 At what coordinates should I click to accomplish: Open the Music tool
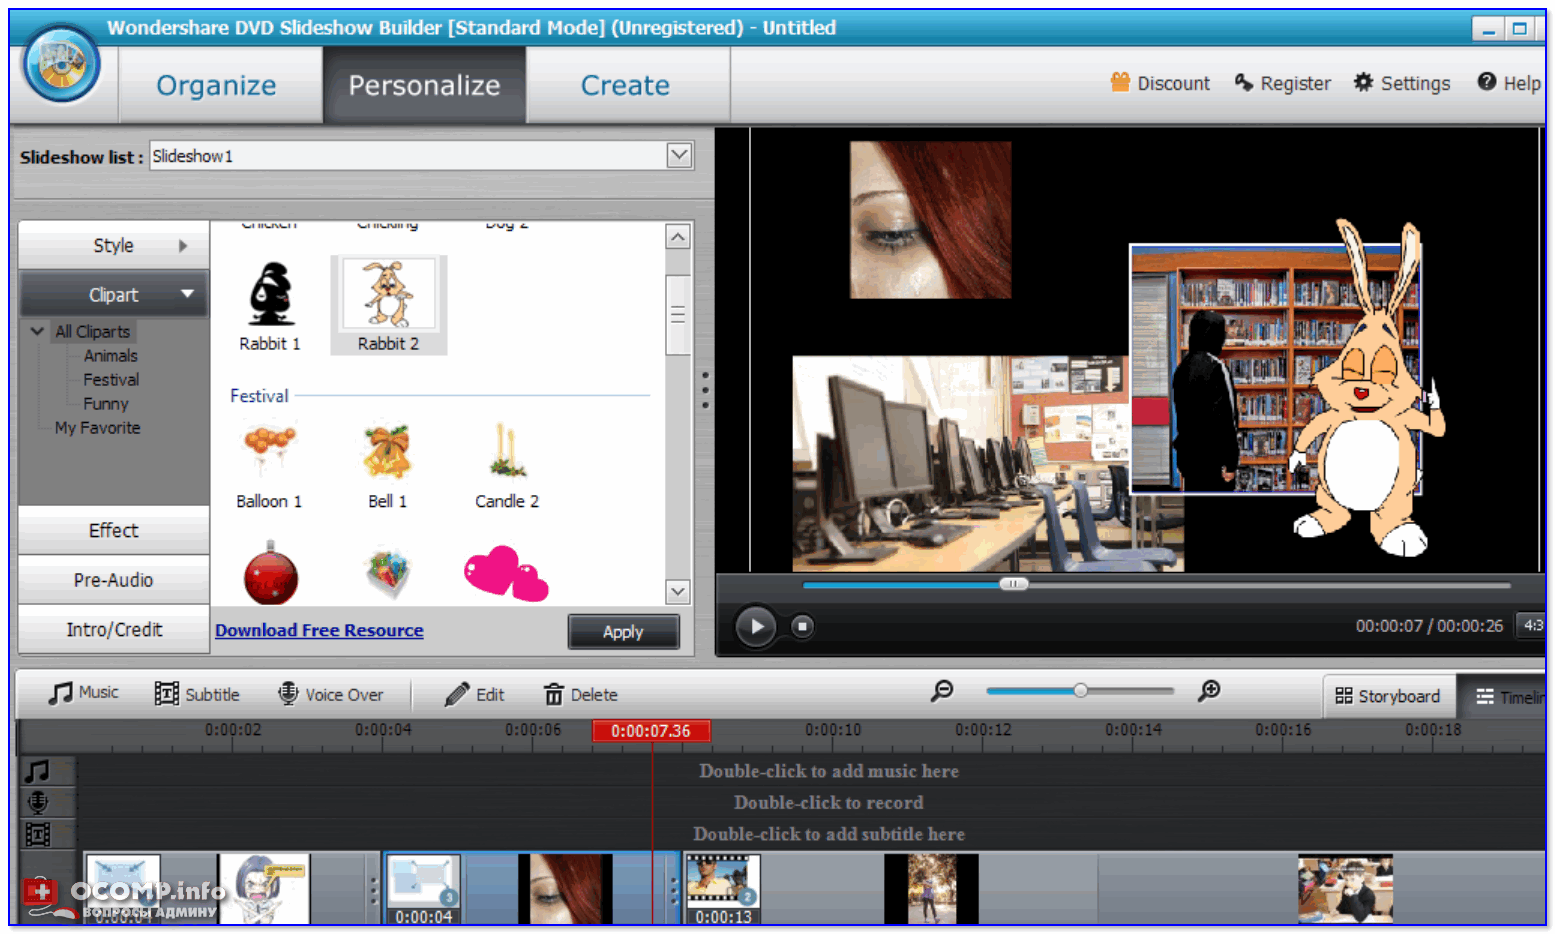pos(84,693)
